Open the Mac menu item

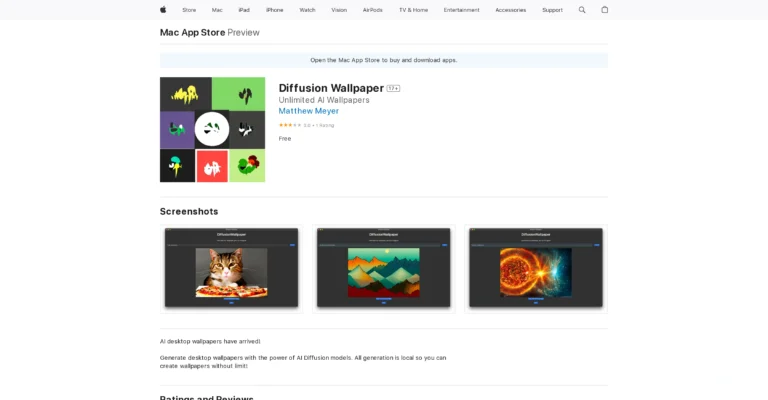(217, 10)
